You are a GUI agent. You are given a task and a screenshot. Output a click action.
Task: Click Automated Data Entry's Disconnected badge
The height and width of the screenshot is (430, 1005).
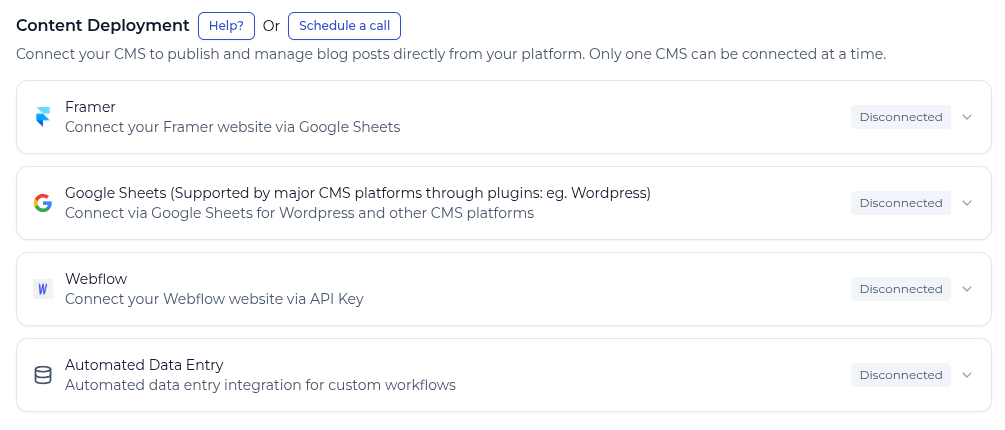(901, 375)
